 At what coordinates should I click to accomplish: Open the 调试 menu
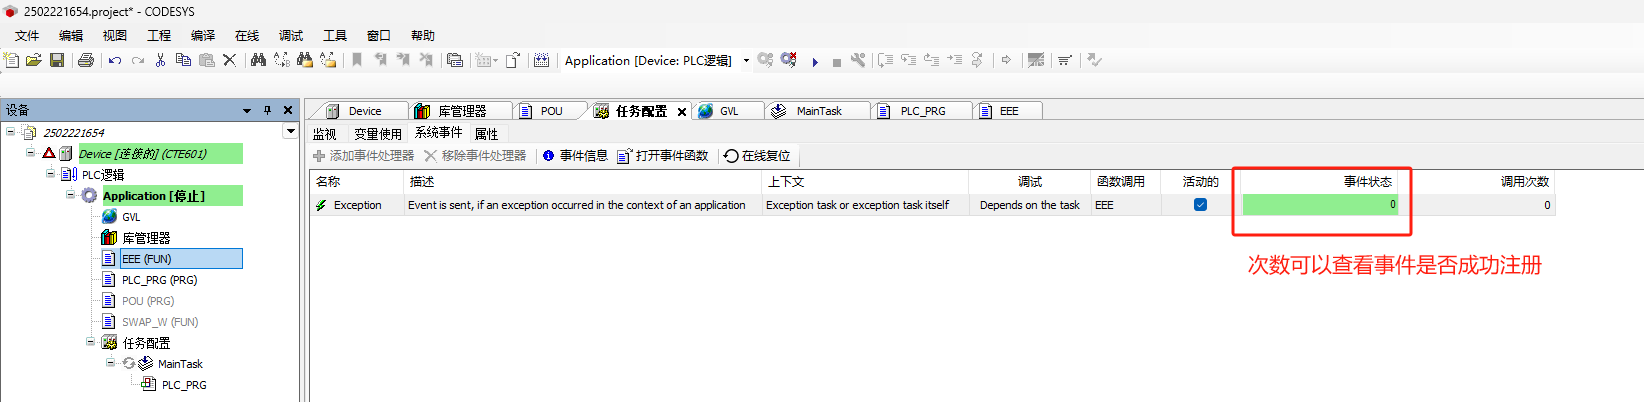(291, 35)
